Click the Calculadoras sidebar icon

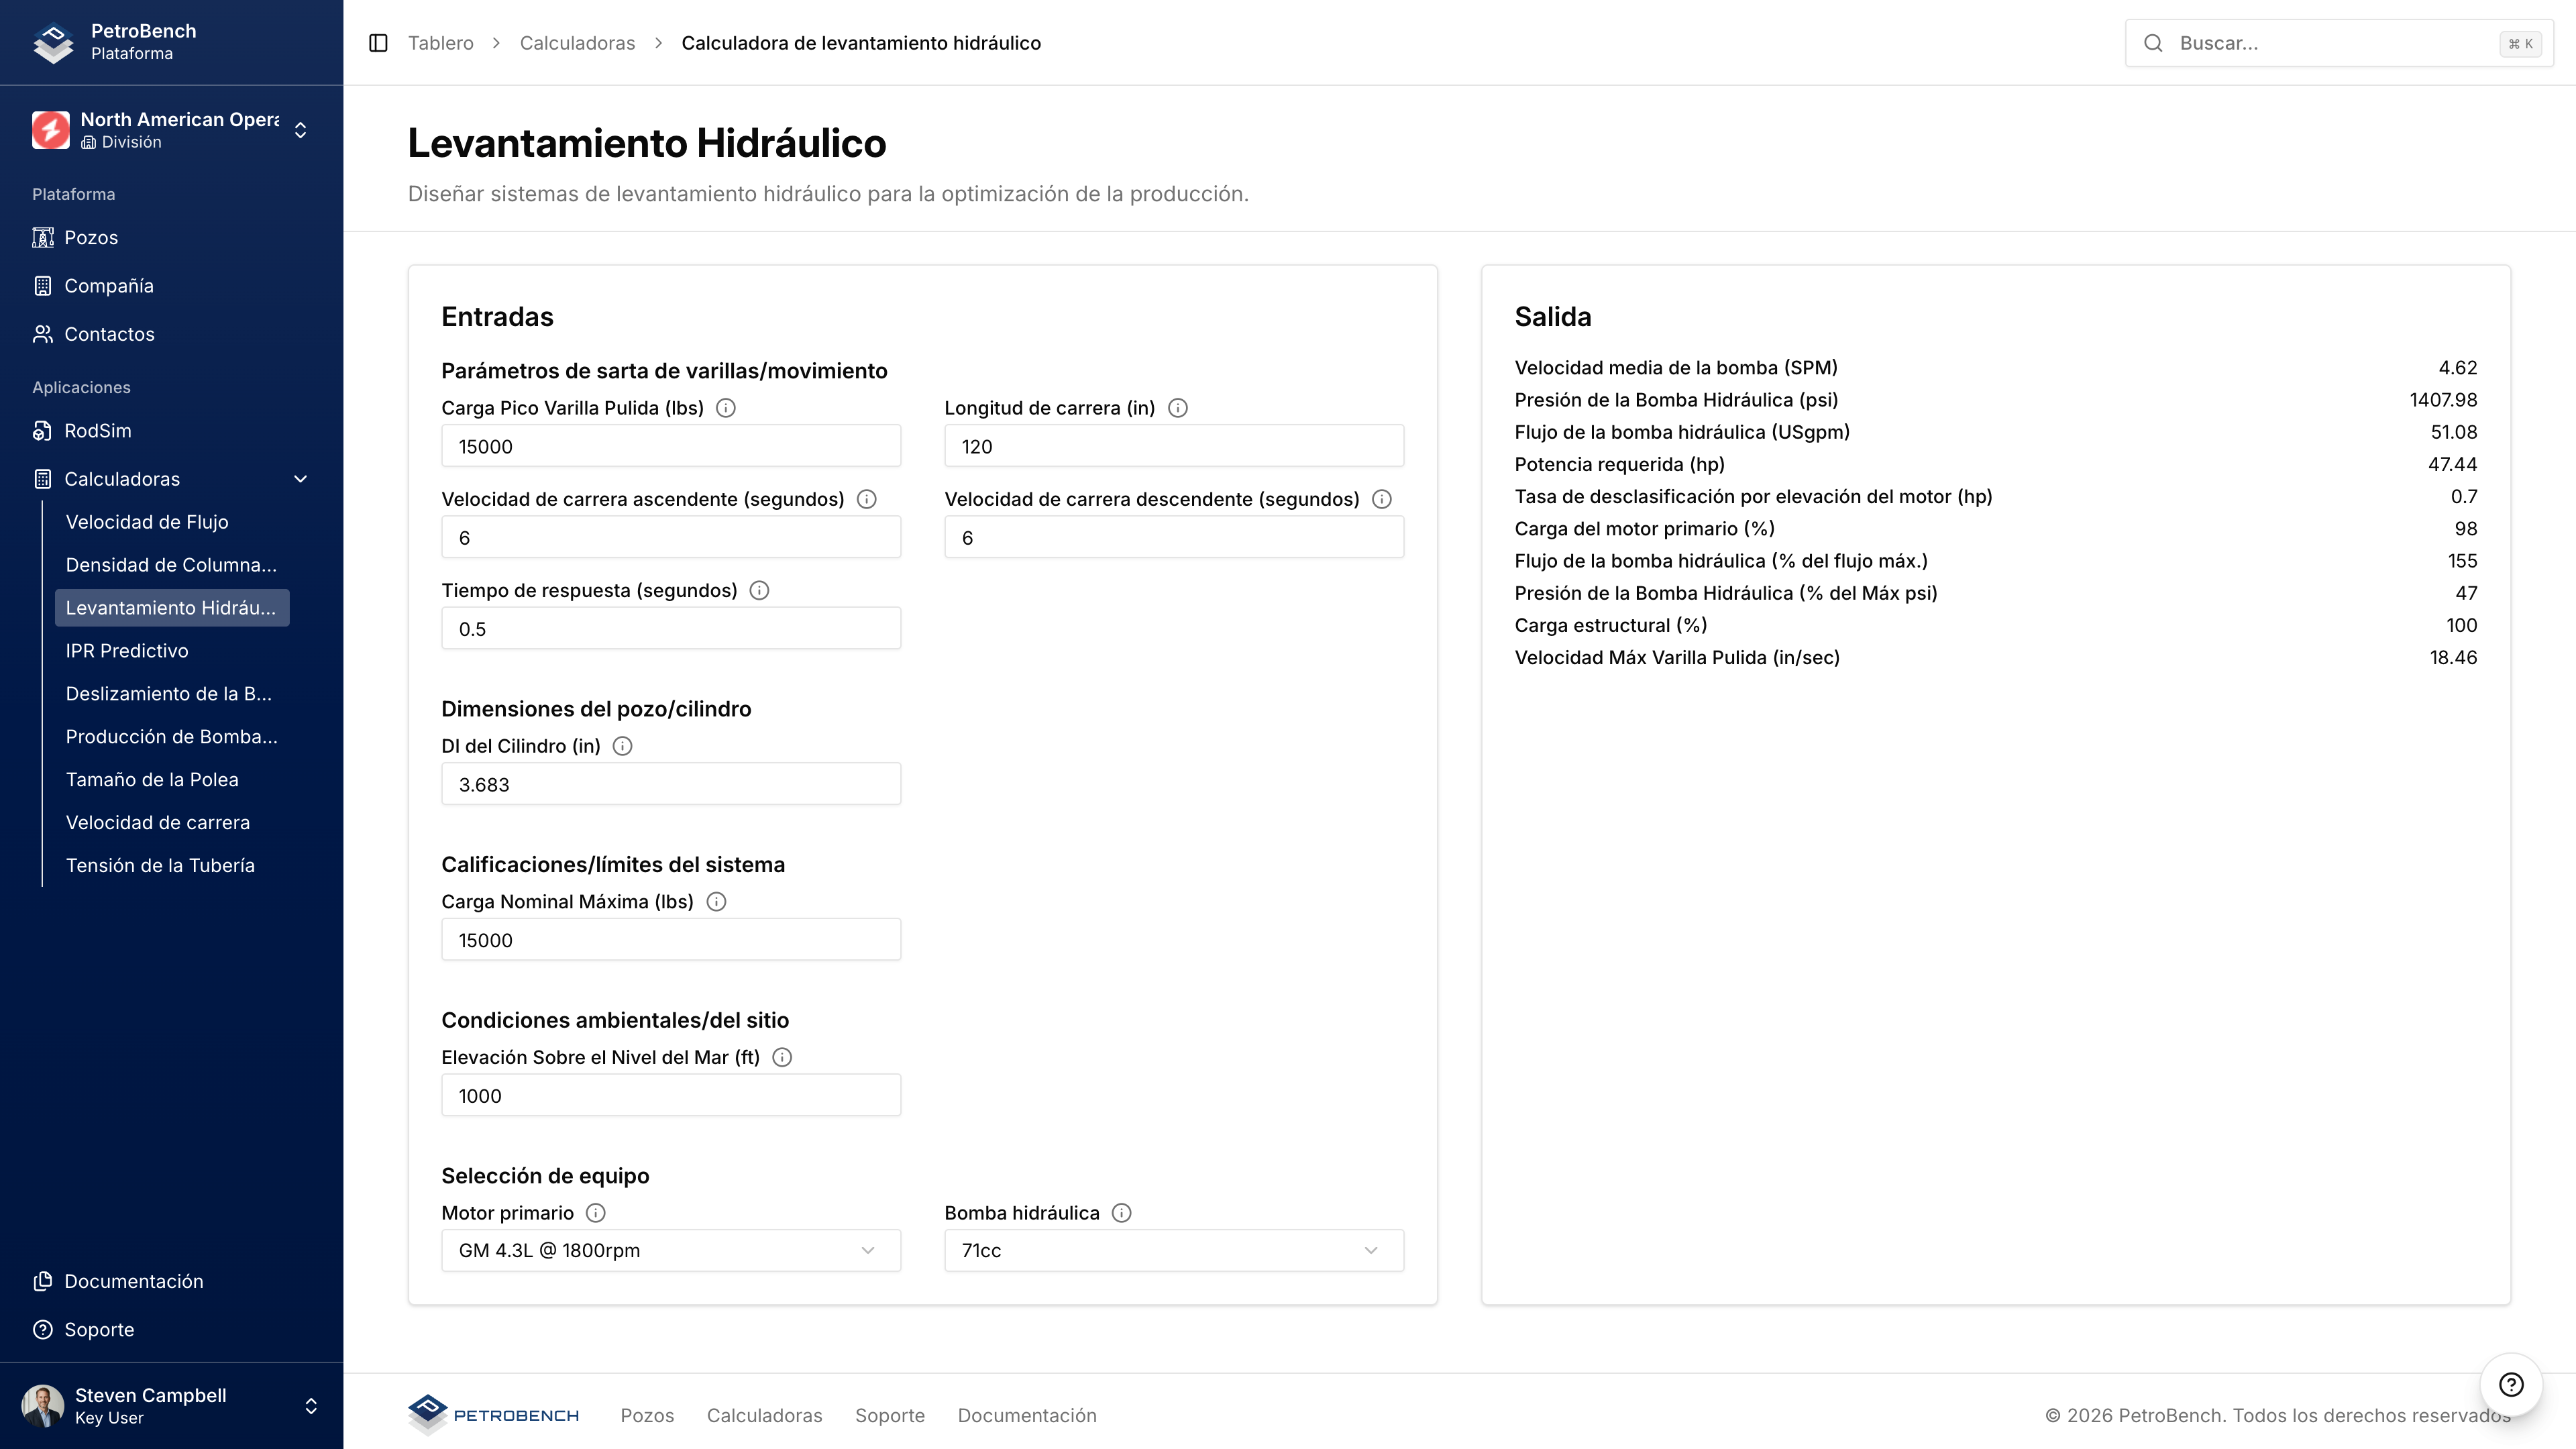coord(43,478)
